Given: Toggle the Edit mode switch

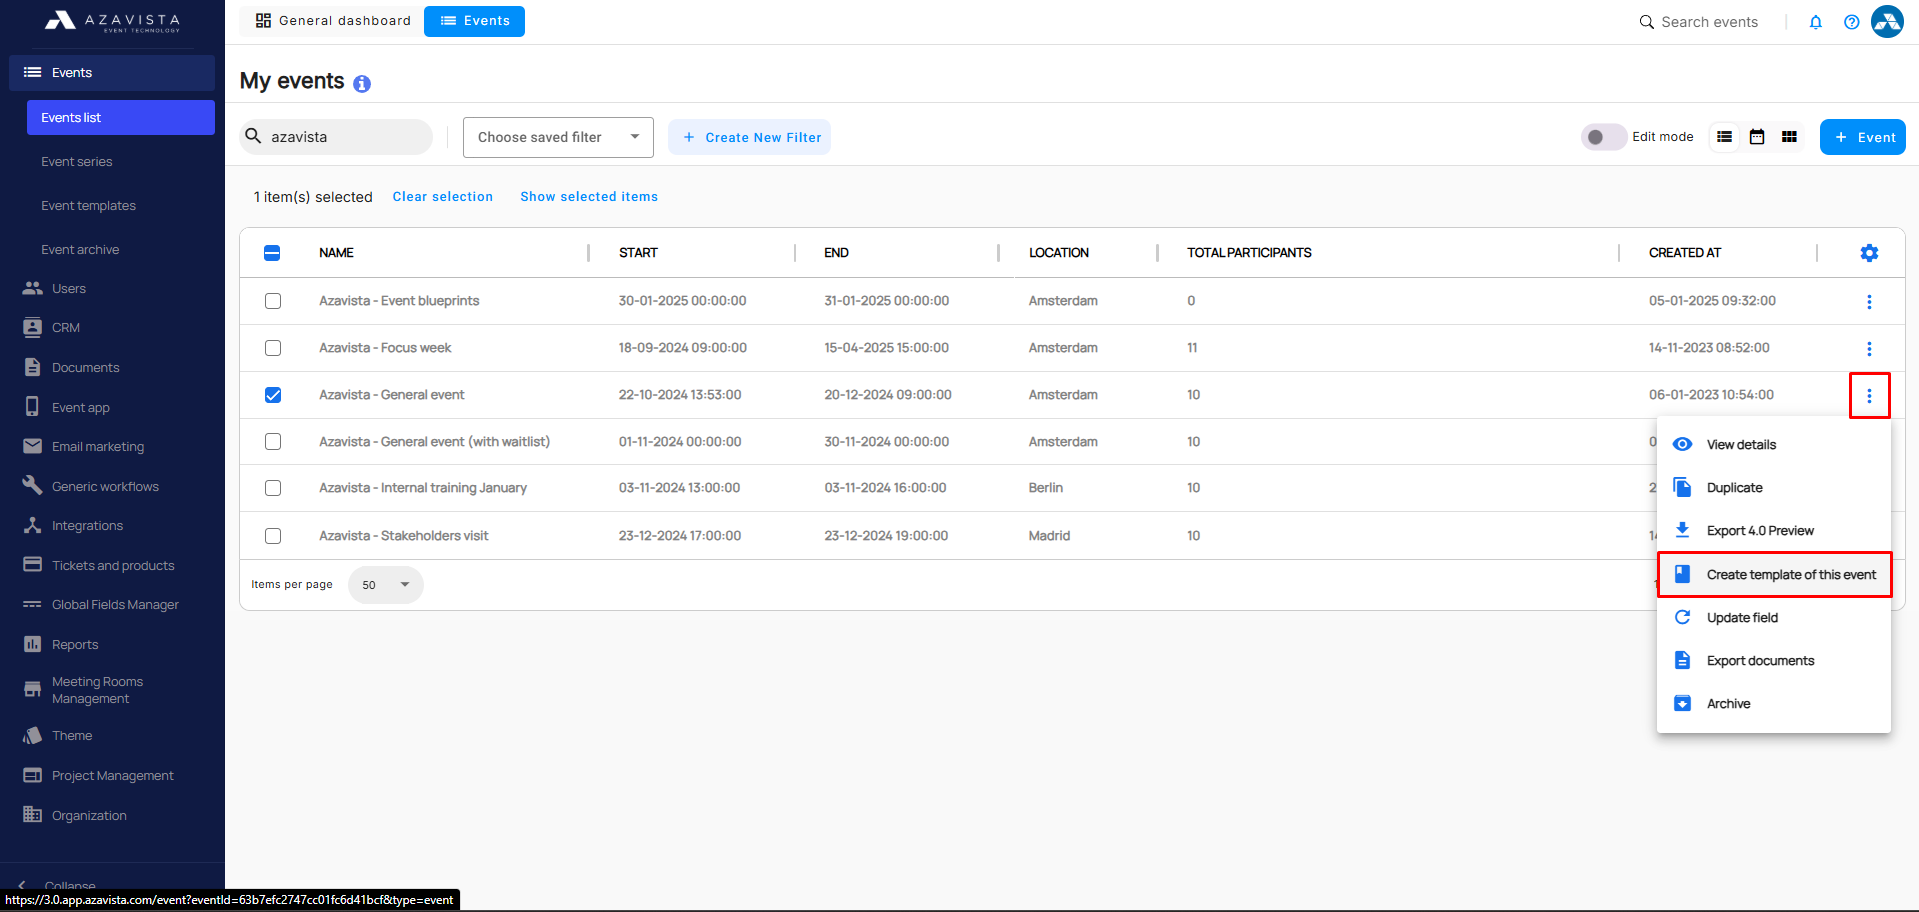Looking at the screenshot, I should point(1603,137).
